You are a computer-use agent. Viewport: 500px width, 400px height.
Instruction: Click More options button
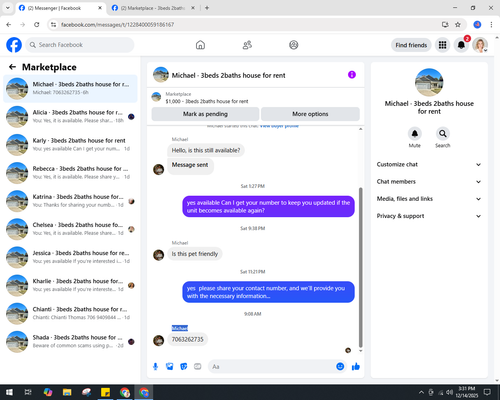(x=310, y=114)
